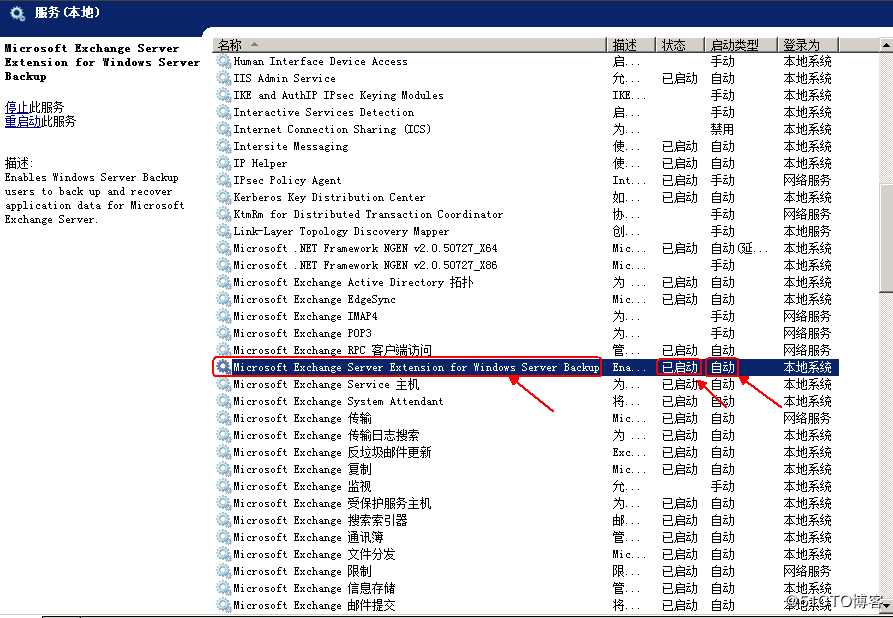
Task: Click 自动(延... startup type of NGEN X64
Action: (739, 248)
